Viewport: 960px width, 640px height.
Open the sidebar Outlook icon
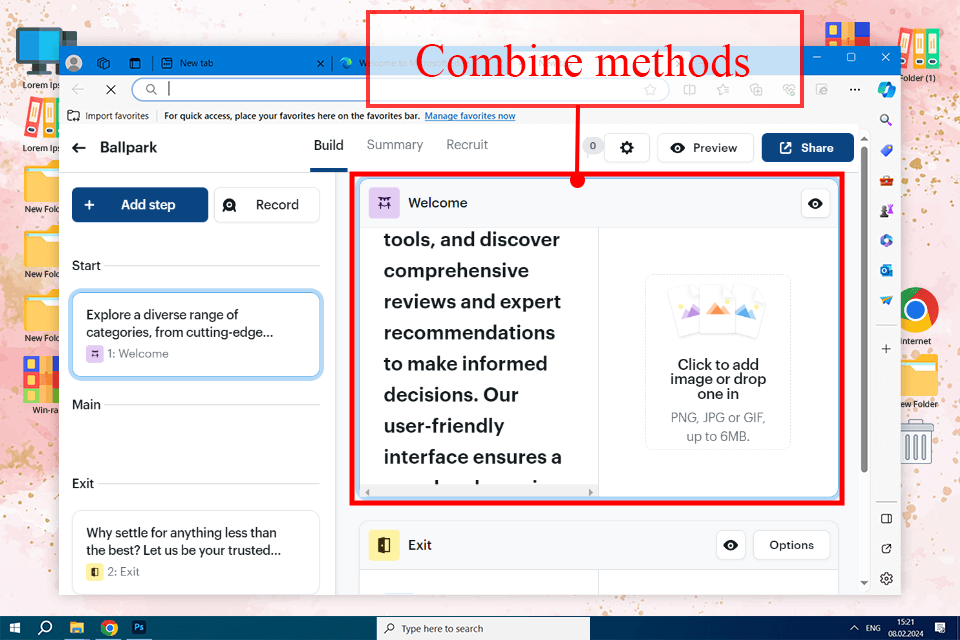click(x=887, y=270)
